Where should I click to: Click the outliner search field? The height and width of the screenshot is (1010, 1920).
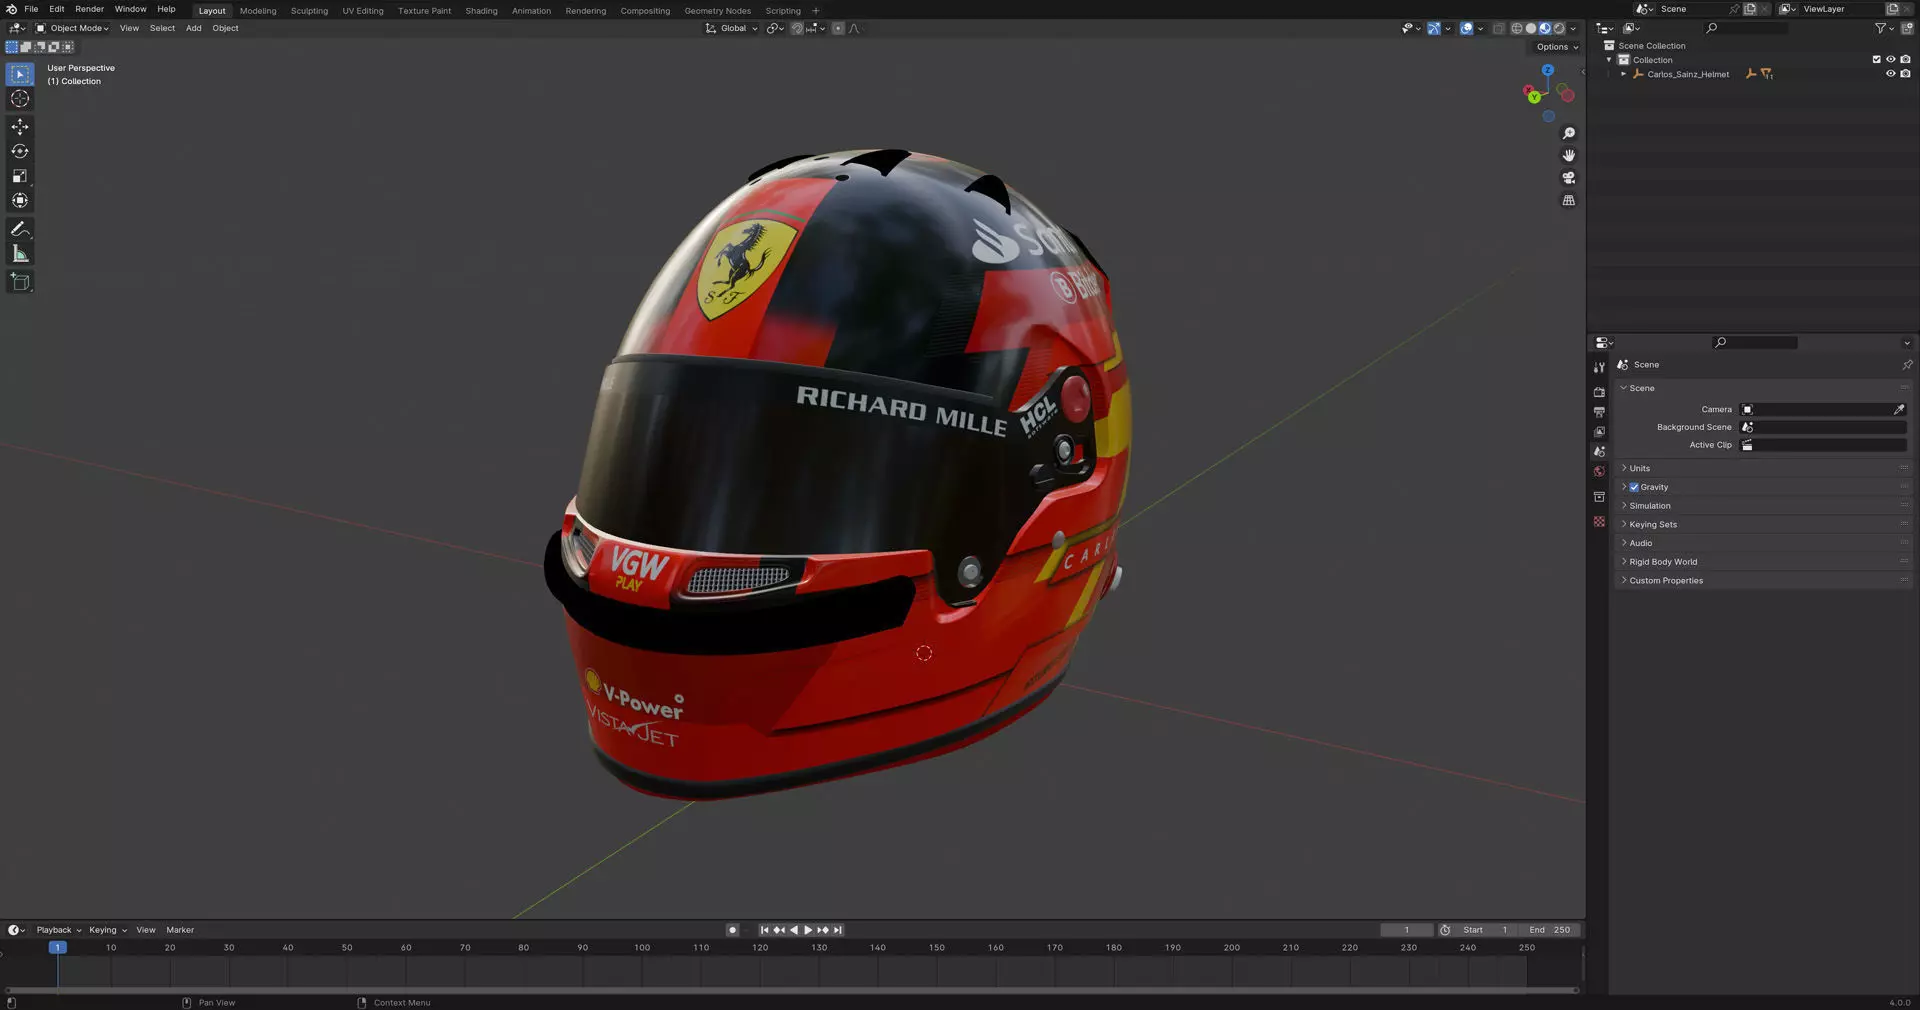(1745, 28)
